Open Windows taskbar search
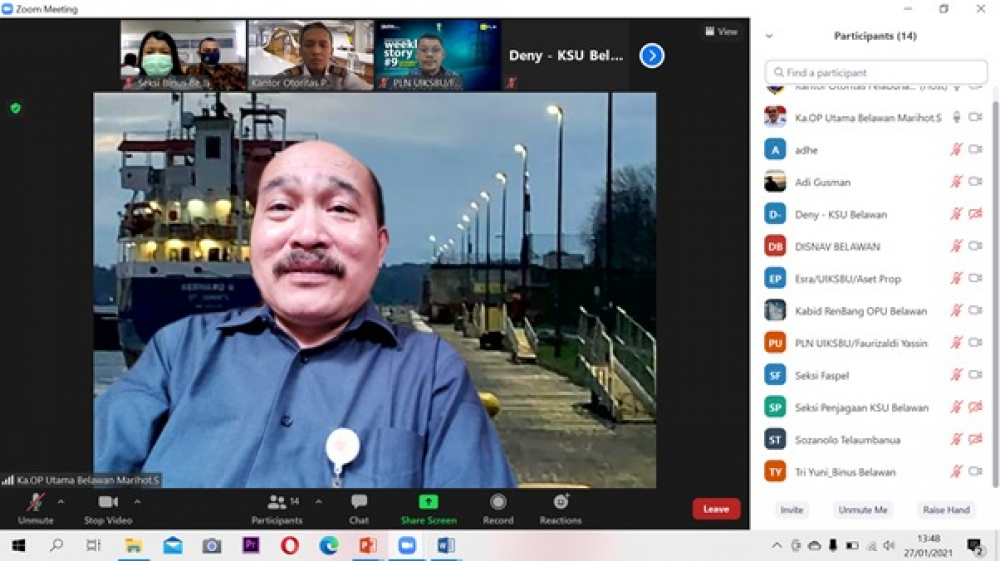 pyautogui.click(x=57, y=546)
